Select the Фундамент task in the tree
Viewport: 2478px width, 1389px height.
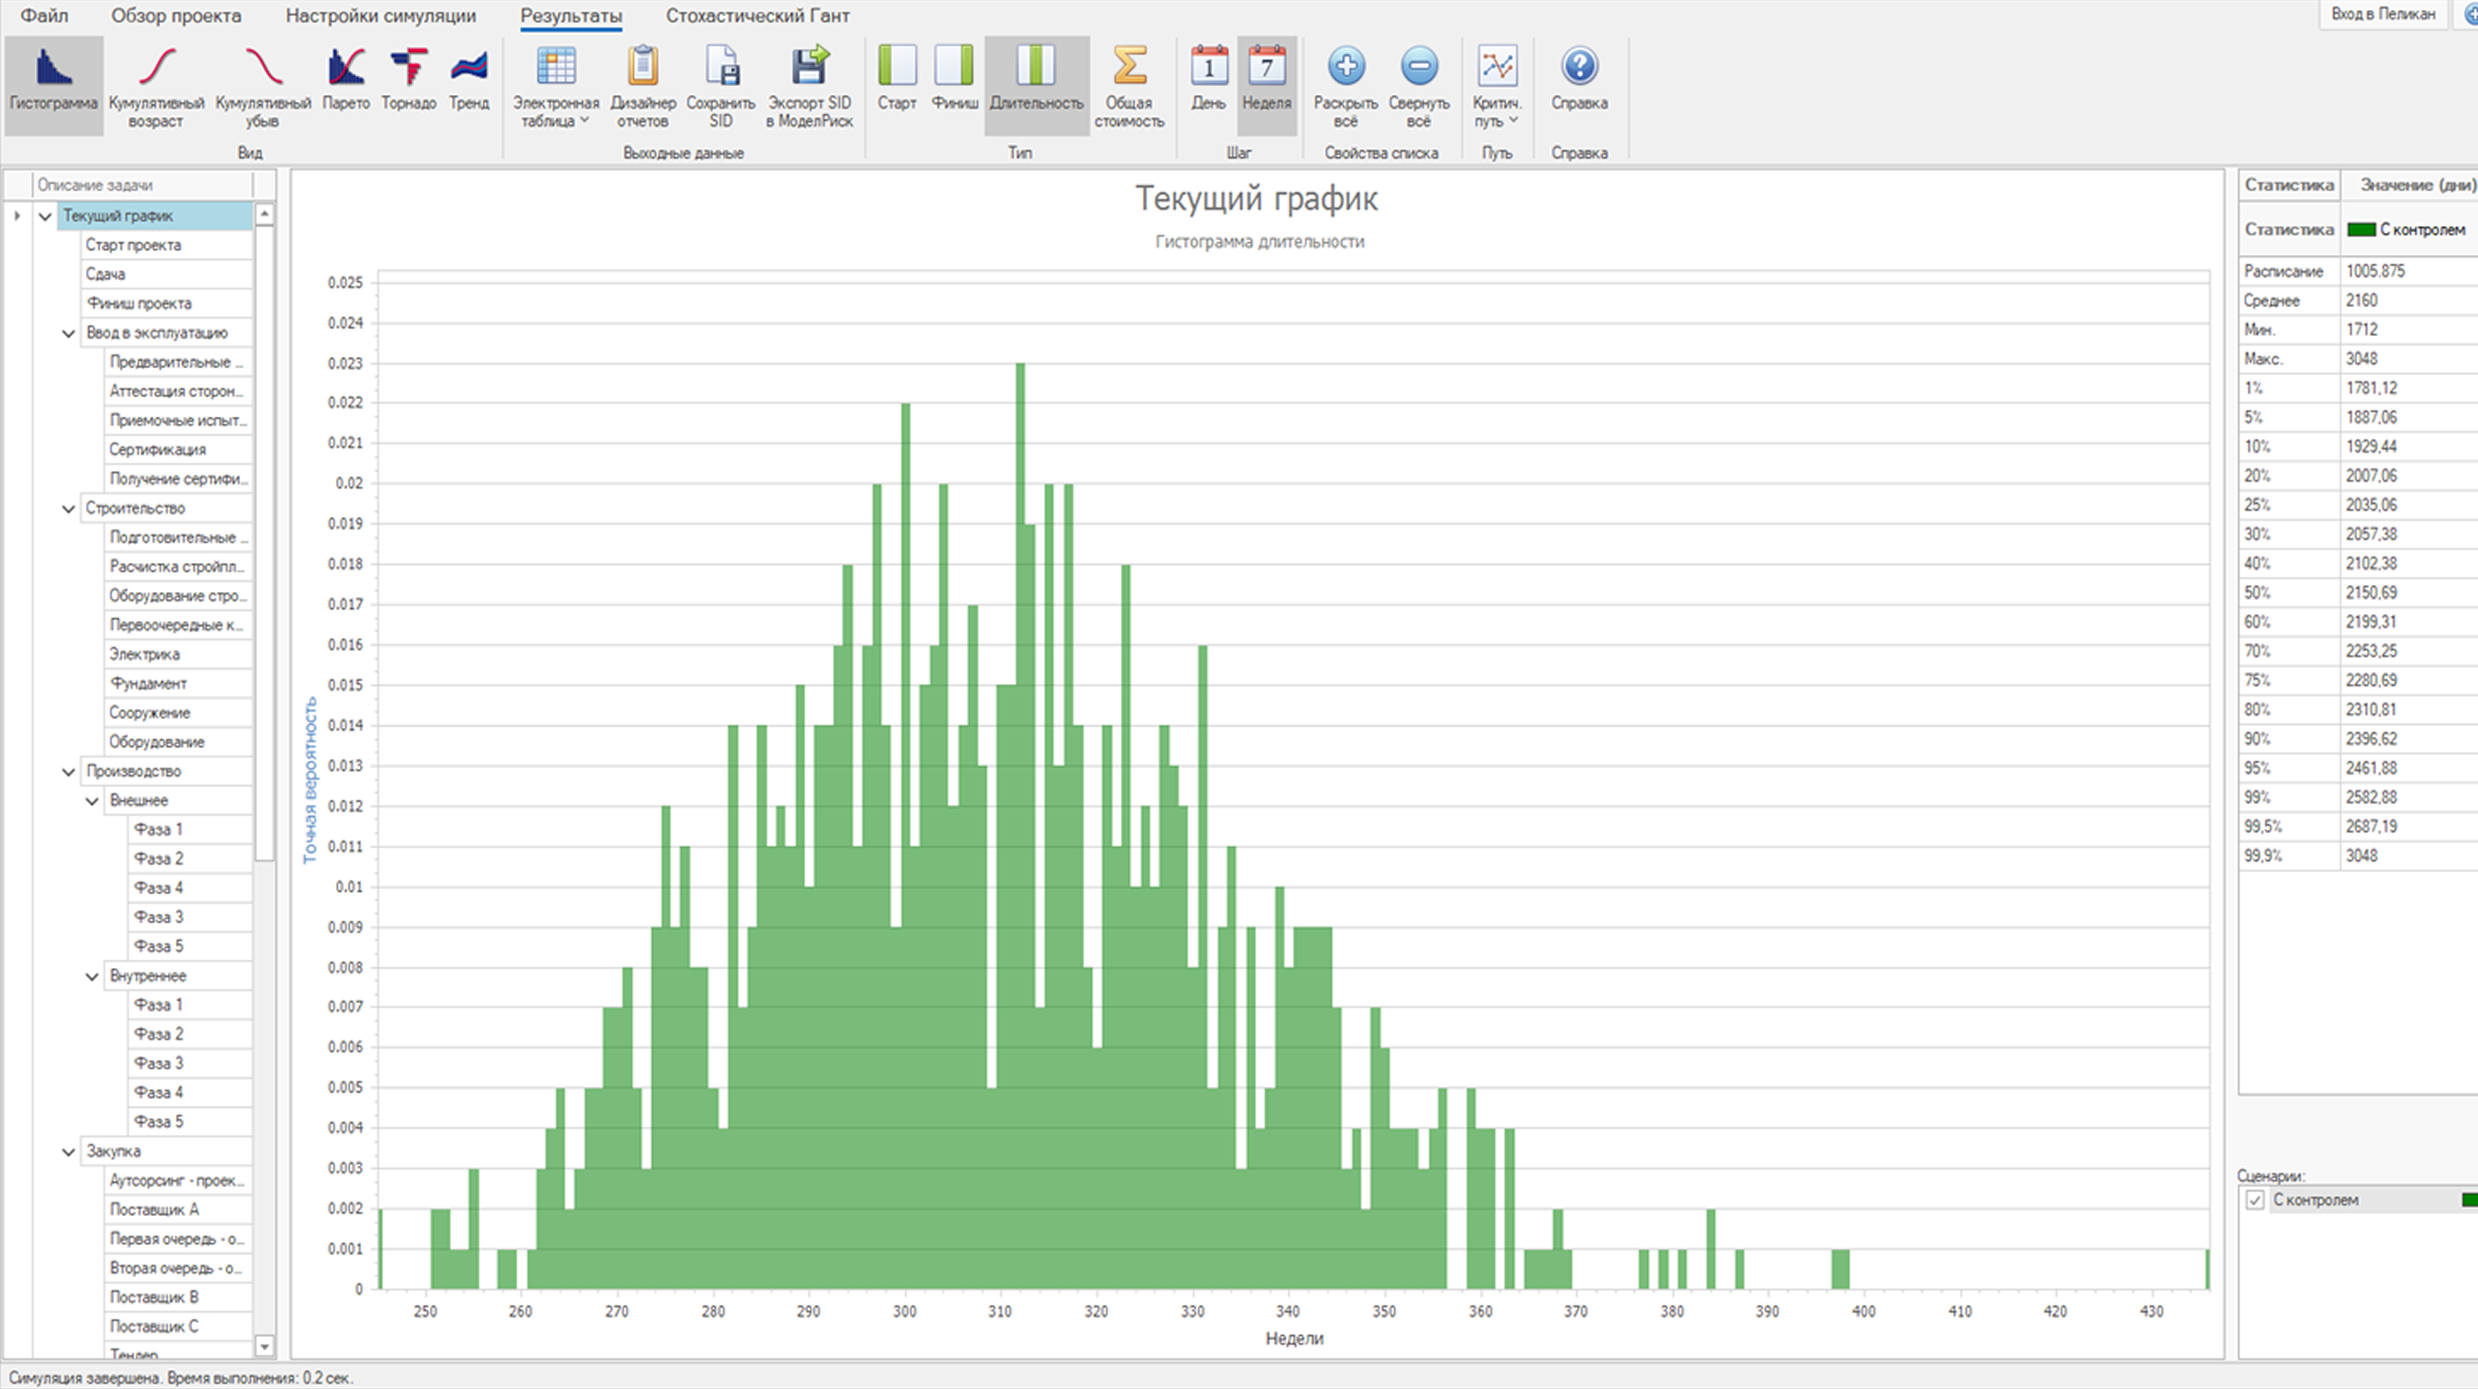148,684
